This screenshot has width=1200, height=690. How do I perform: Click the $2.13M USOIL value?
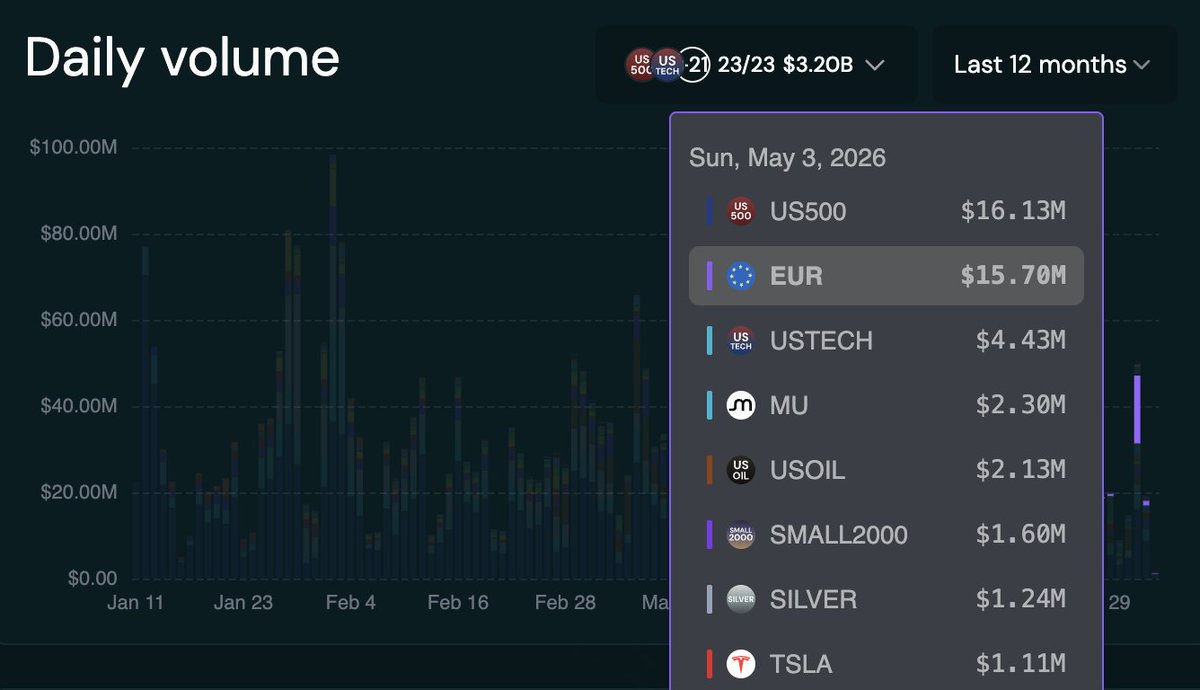(x=1021, y=470)
